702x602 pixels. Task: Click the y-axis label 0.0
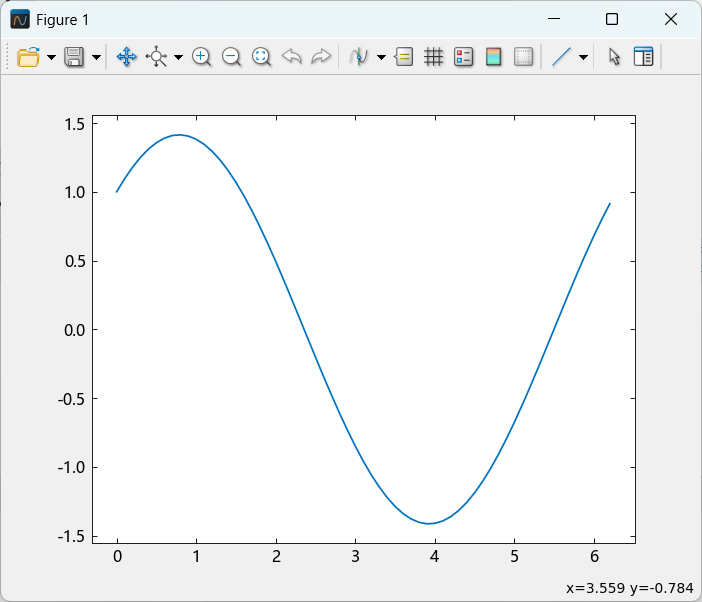click(x=75, y=330)
